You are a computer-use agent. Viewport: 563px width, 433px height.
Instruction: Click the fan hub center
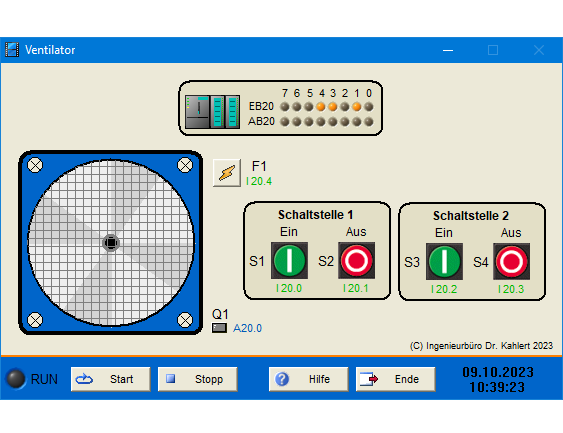pos(111,243)
